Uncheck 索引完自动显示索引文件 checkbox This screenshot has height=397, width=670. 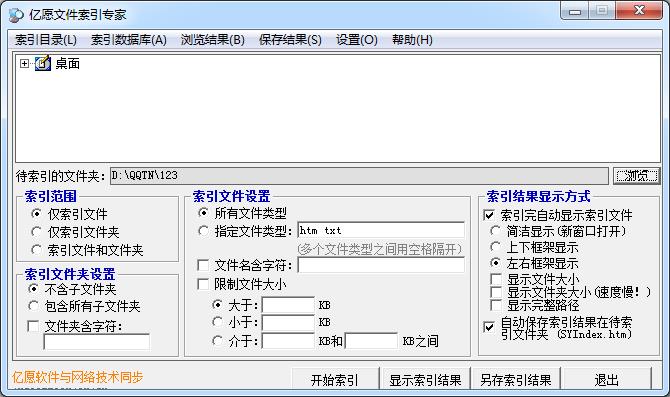(x=489, y=215)
